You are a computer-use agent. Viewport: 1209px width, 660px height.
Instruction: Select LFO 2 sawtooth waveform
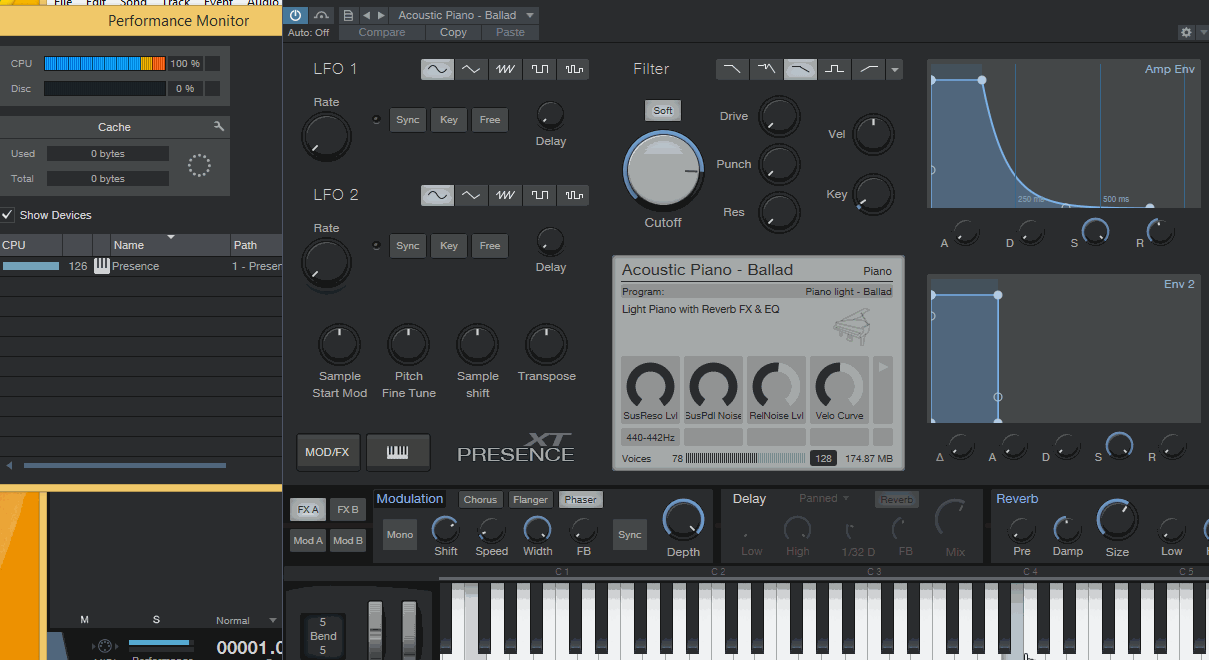point(505,195)
